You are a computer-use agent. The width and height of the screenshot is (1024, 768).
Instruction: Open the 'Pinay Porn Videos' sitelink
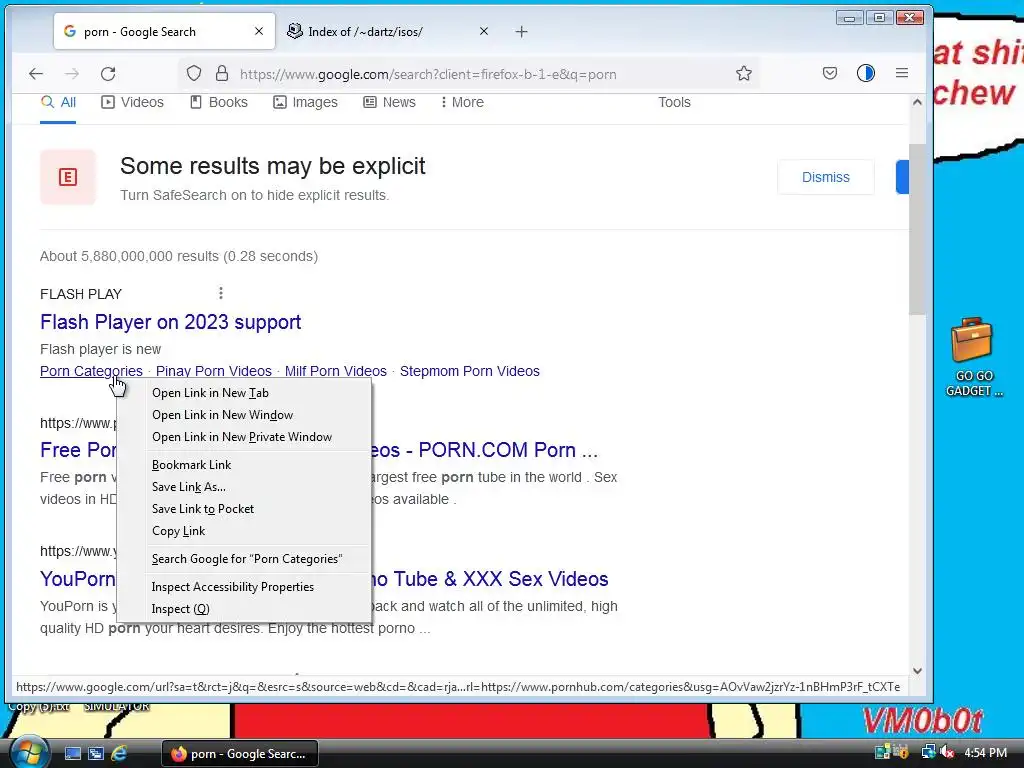[214, 371]
